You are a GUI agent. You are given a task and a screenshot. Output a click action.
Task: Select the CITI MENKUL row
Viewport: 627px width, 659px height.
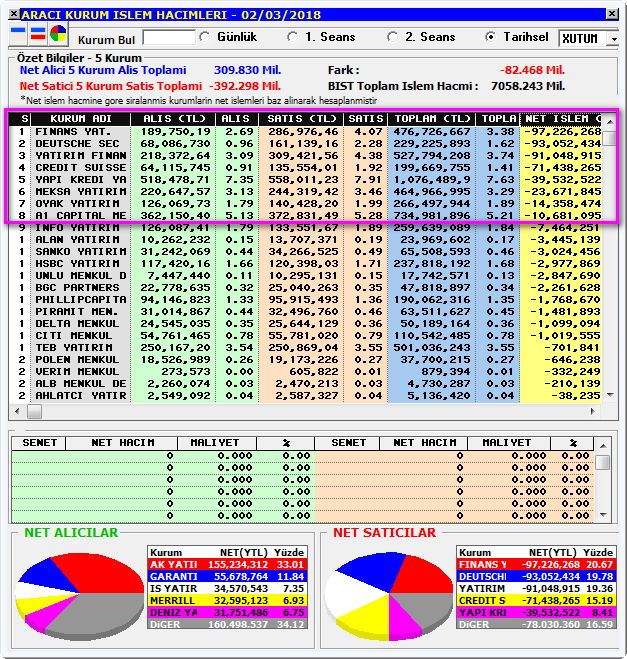pos(306,335)
